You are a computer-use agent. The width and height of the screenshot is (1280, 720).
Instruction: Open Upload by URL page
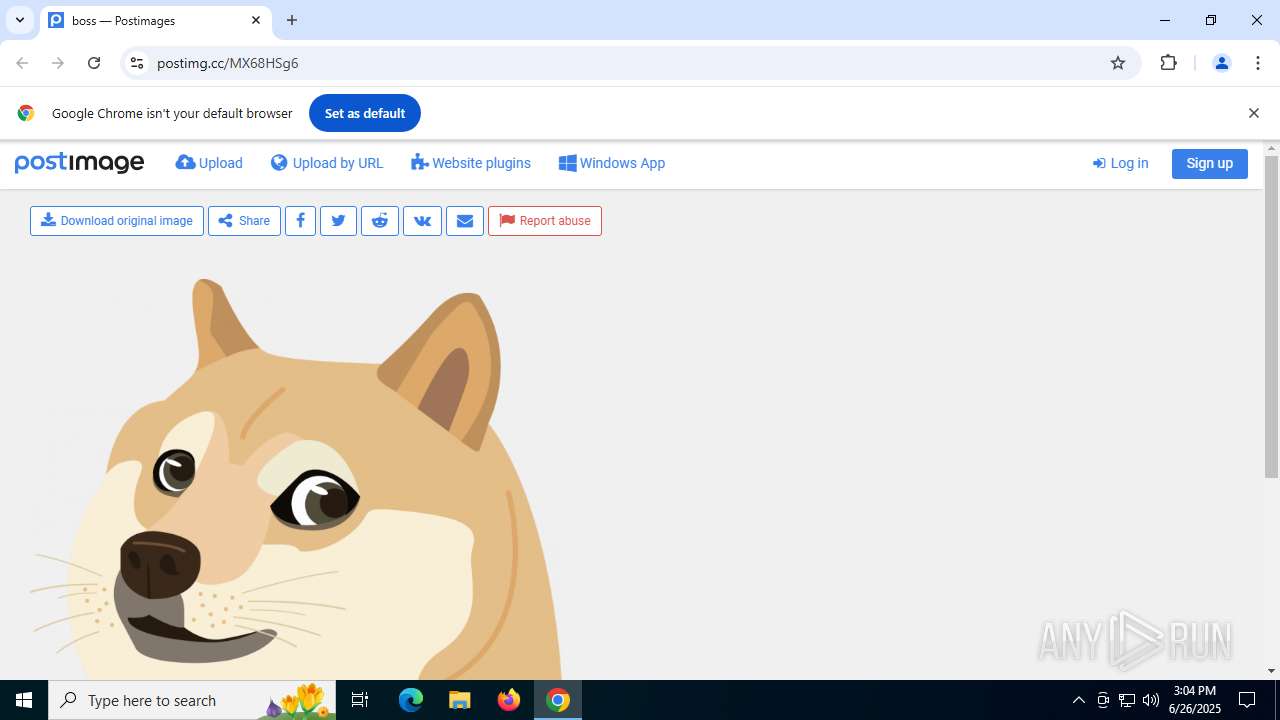click(x=327, y=163)
